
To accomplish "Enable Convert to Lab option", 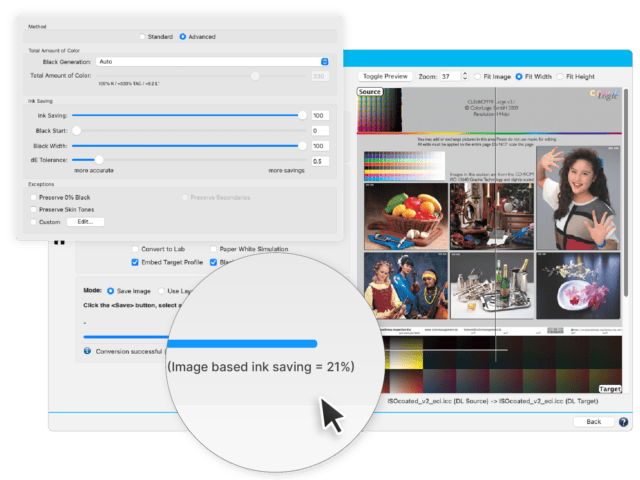I will (135, 249).
